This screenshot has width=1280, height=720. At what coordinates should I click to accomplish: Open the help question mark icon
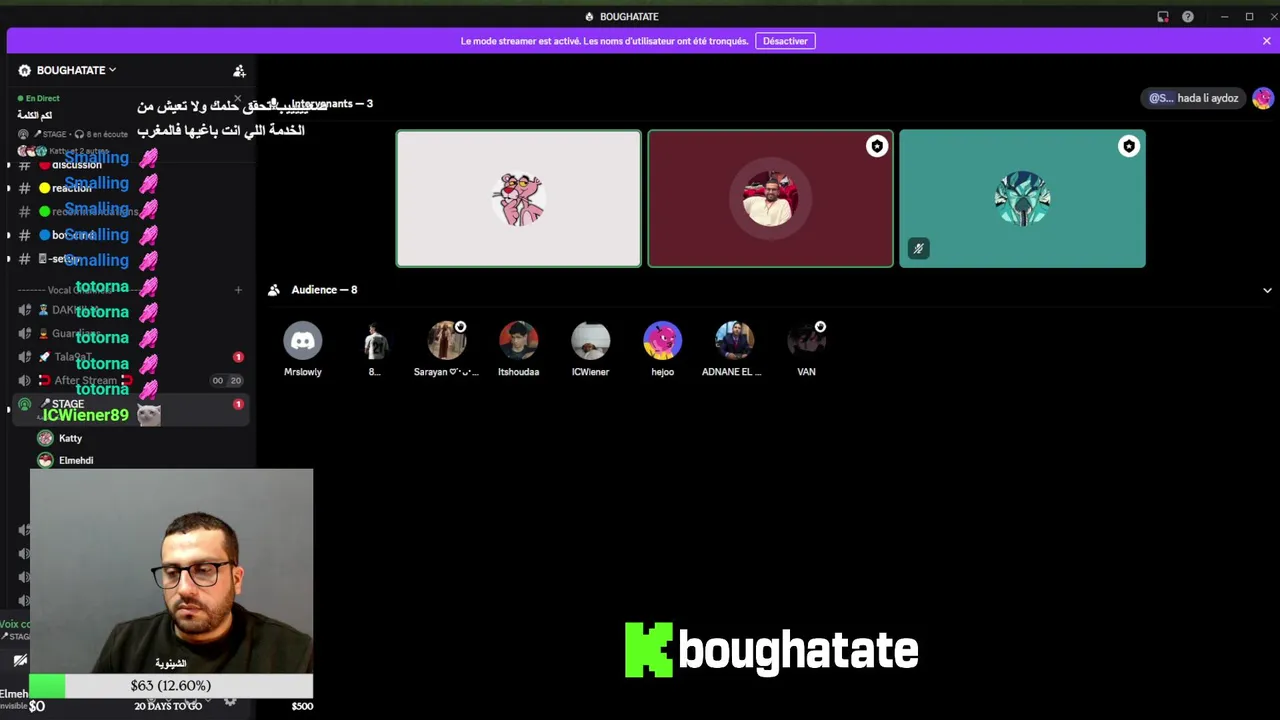(1188, 16)
